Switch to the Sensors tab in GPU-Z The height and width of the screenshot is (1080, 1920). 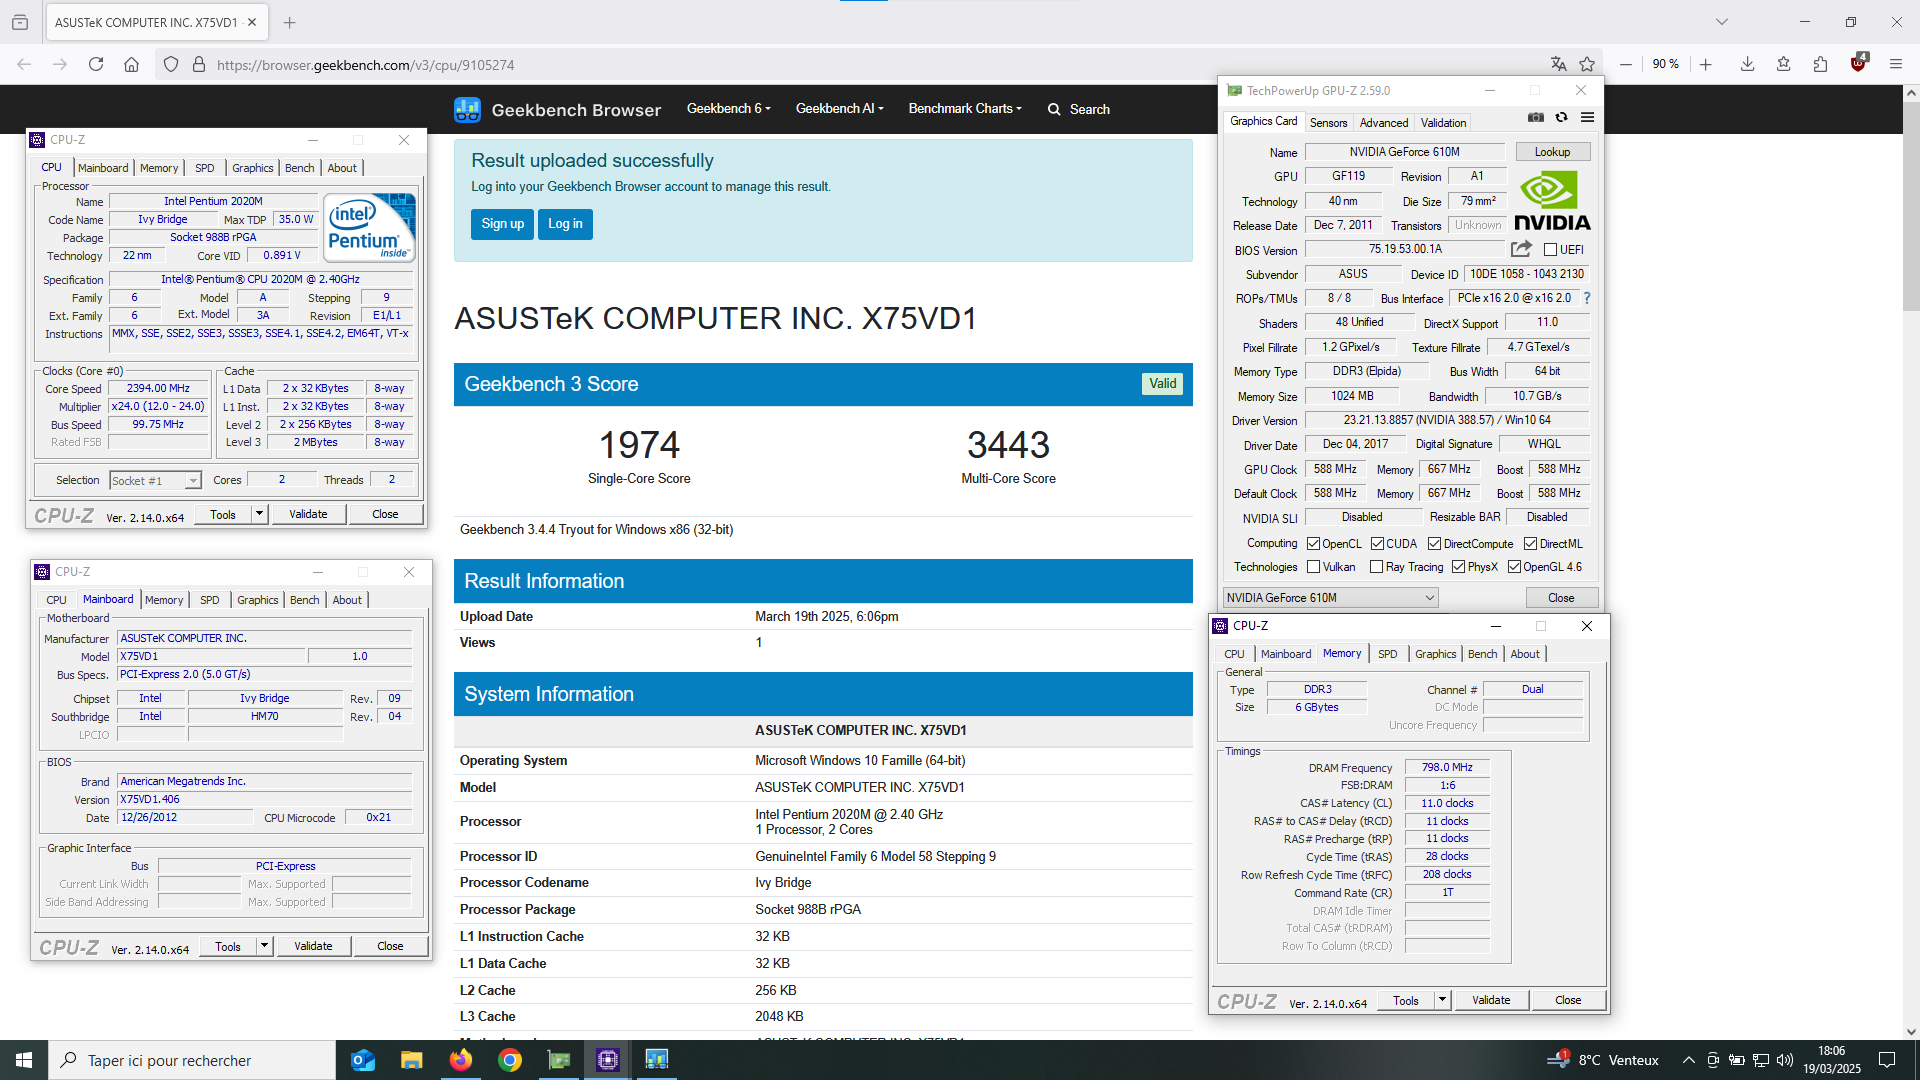[1328, 123]
